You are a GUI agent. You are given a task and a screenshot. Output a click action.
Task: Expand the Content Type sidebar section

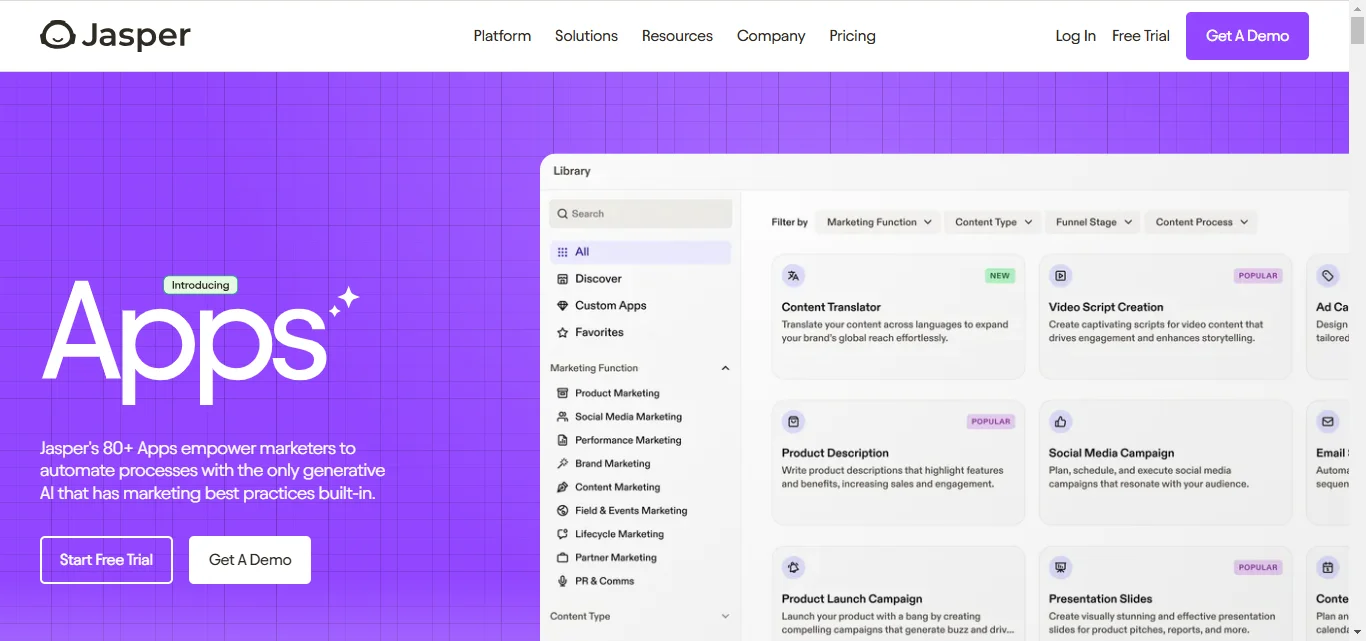(x=725, y=616)
